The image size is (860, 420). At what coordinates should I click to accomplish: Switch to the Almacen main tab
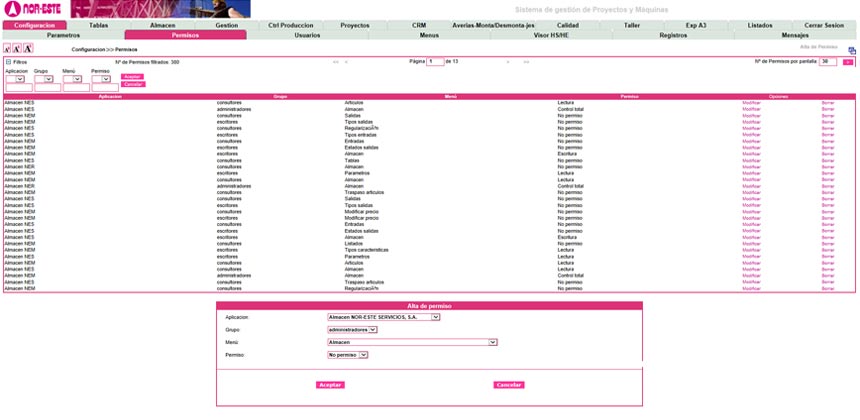[x=162, y=25]
